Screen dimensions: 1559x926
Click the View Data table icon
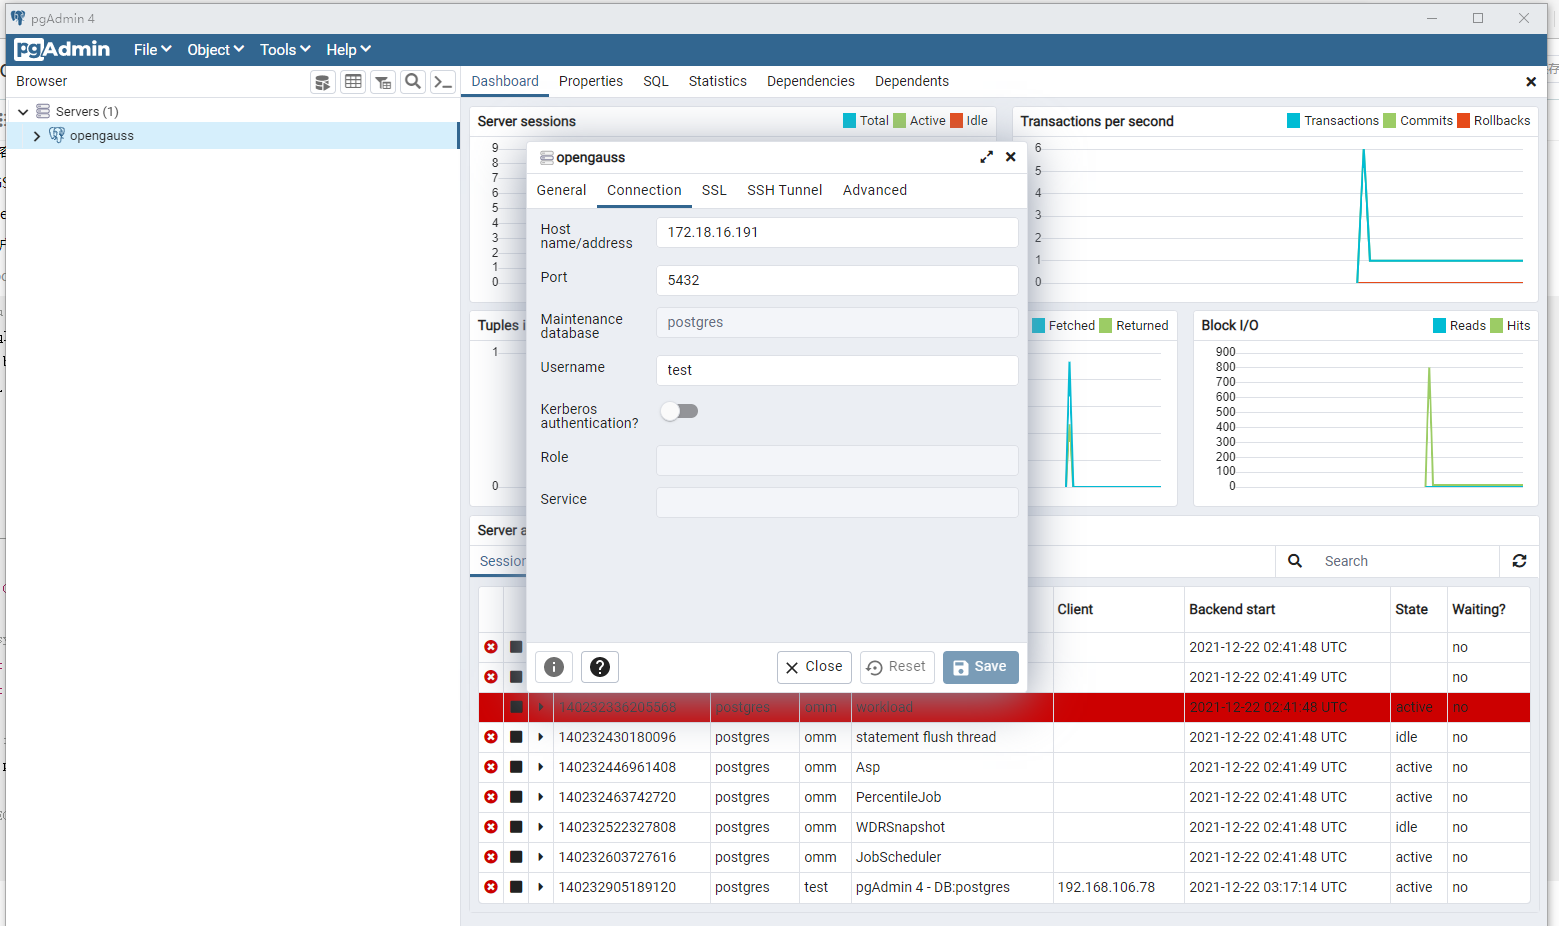click(353, 82)
